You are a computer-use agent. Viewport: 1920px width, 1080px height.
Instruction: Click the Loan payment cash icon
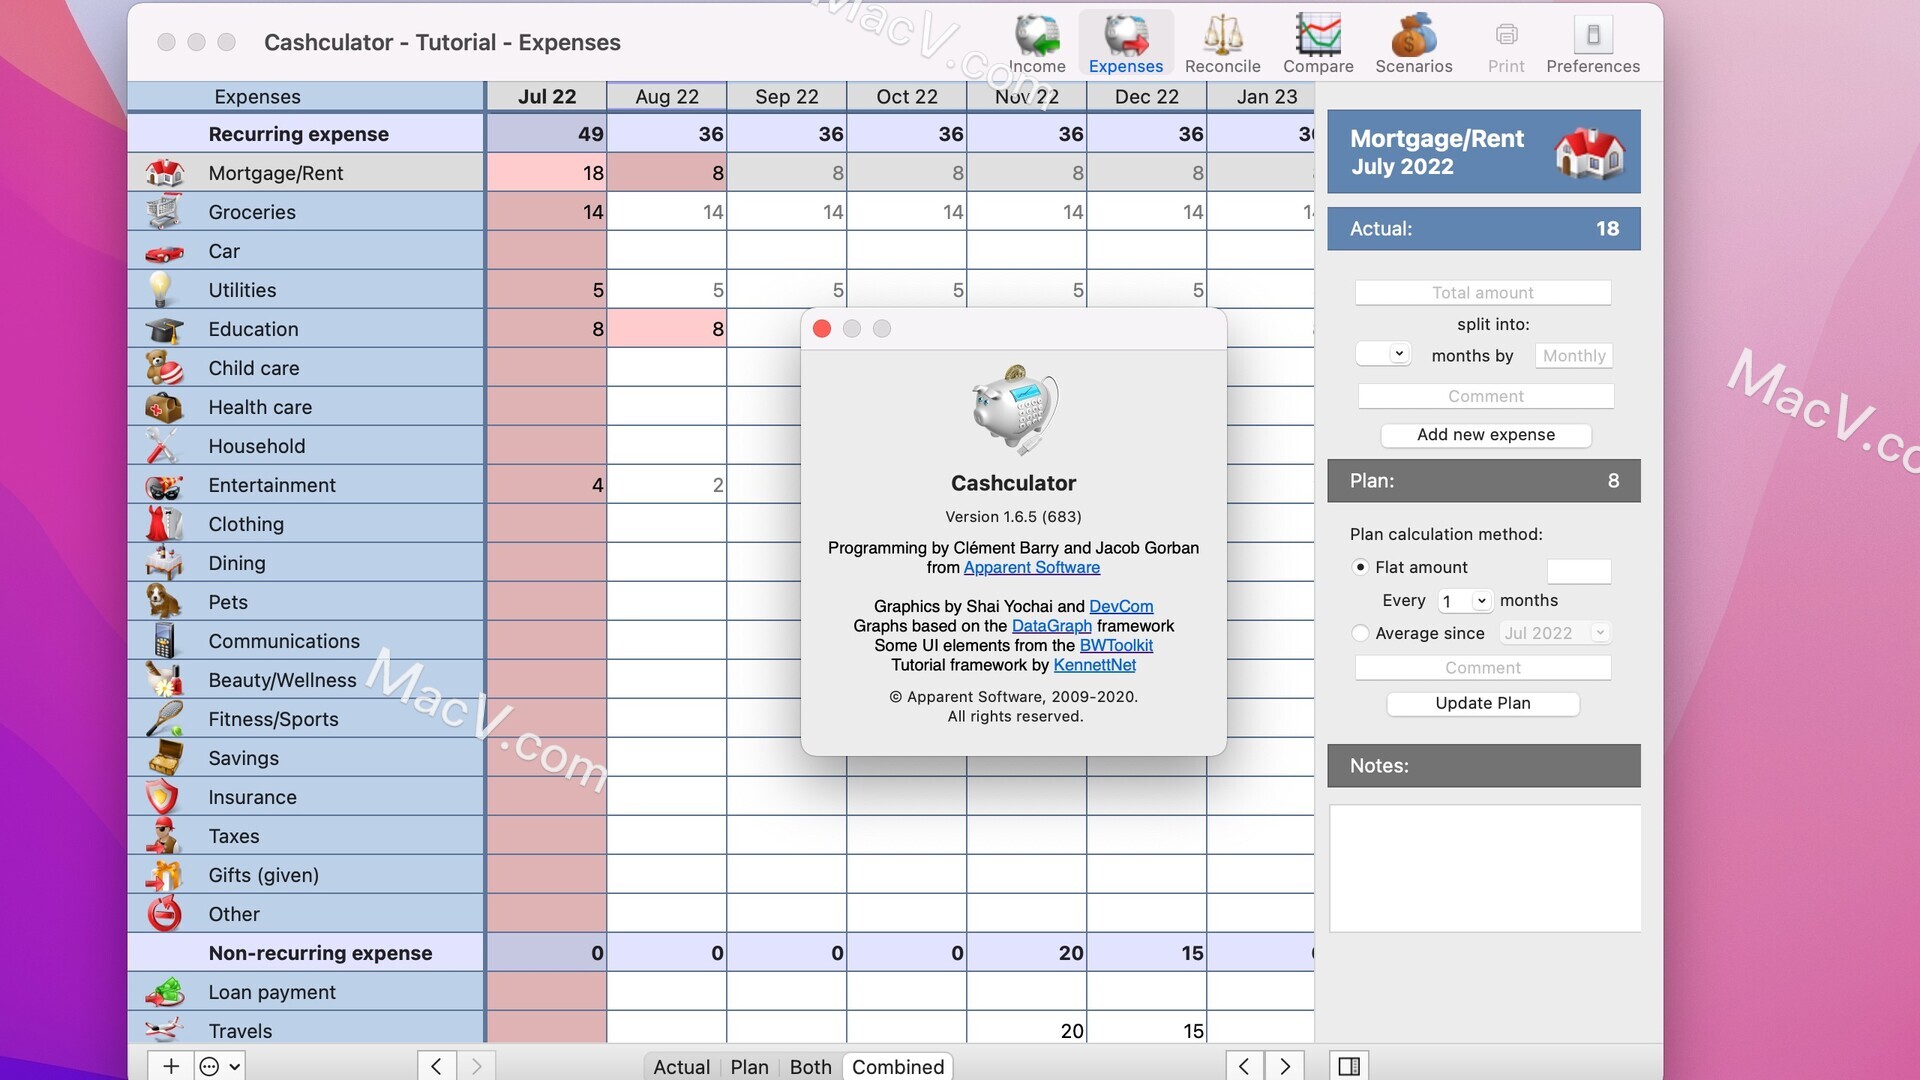[x=164, y=992]
